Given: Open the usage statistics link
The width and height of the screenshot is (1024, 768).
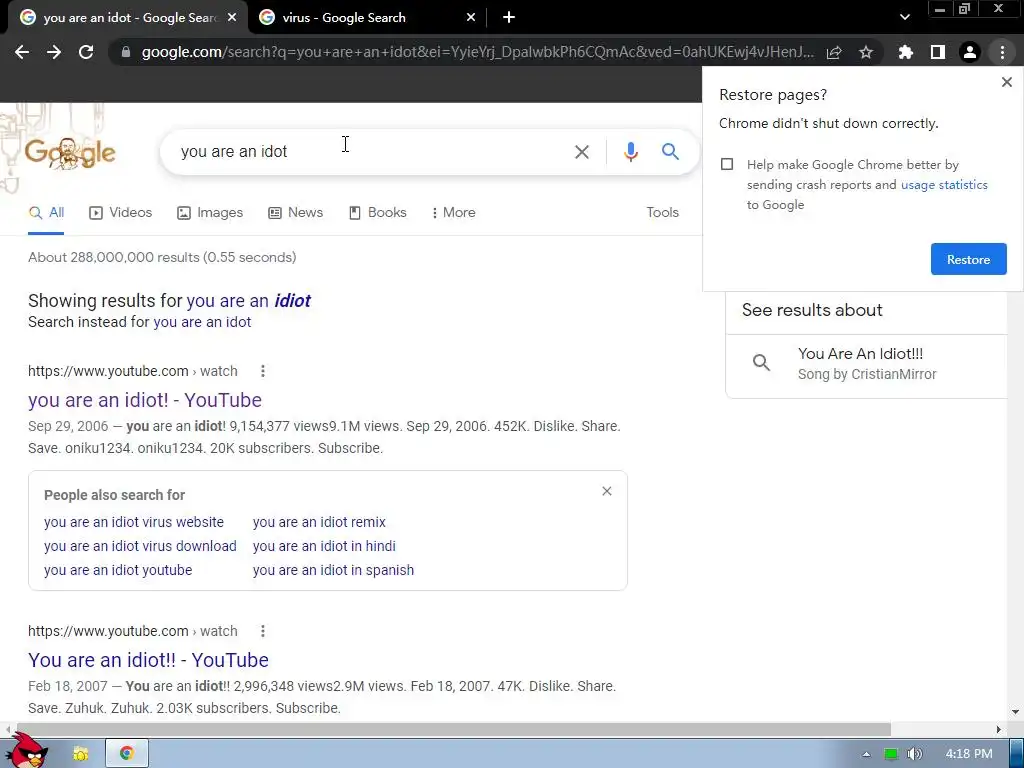Looking at the screenshot, I should (x=944, y=185).
